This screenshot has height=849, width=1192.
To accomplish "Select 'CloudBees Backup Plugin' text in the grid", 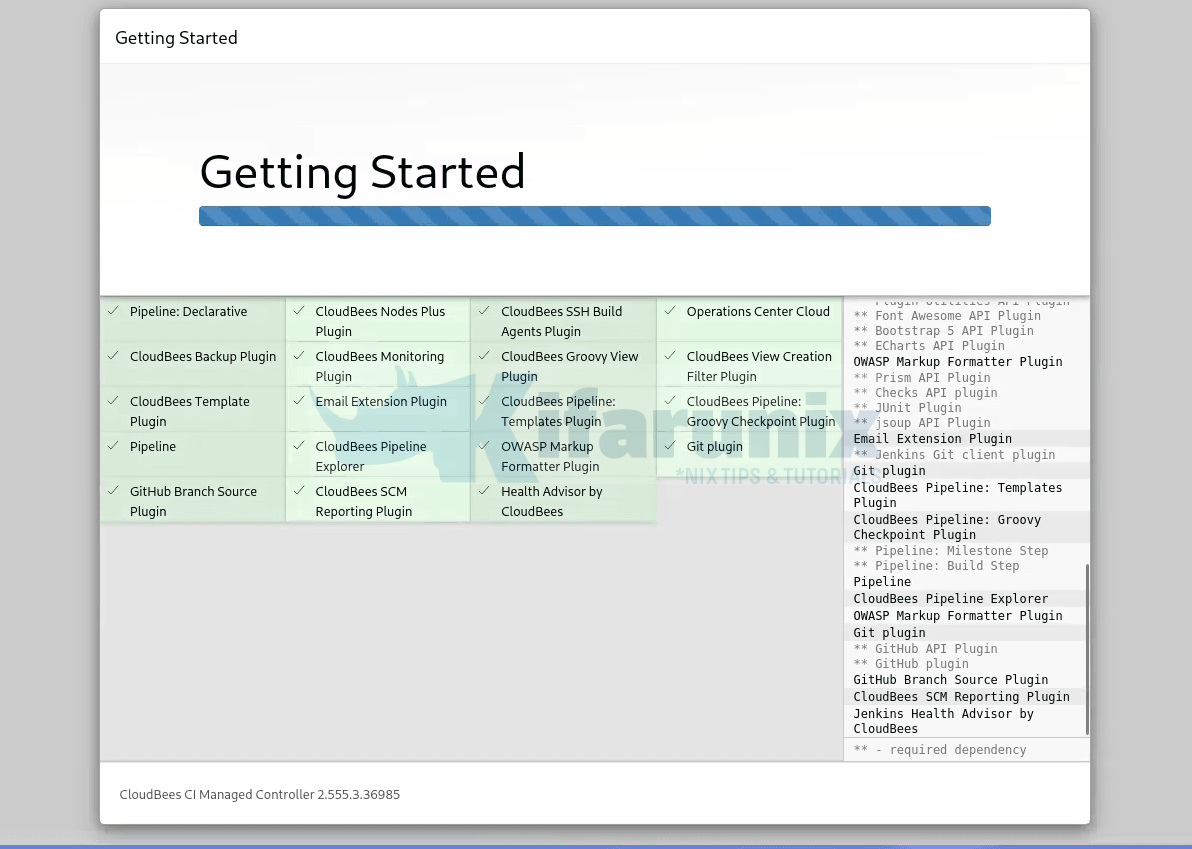I will point(203,356).
